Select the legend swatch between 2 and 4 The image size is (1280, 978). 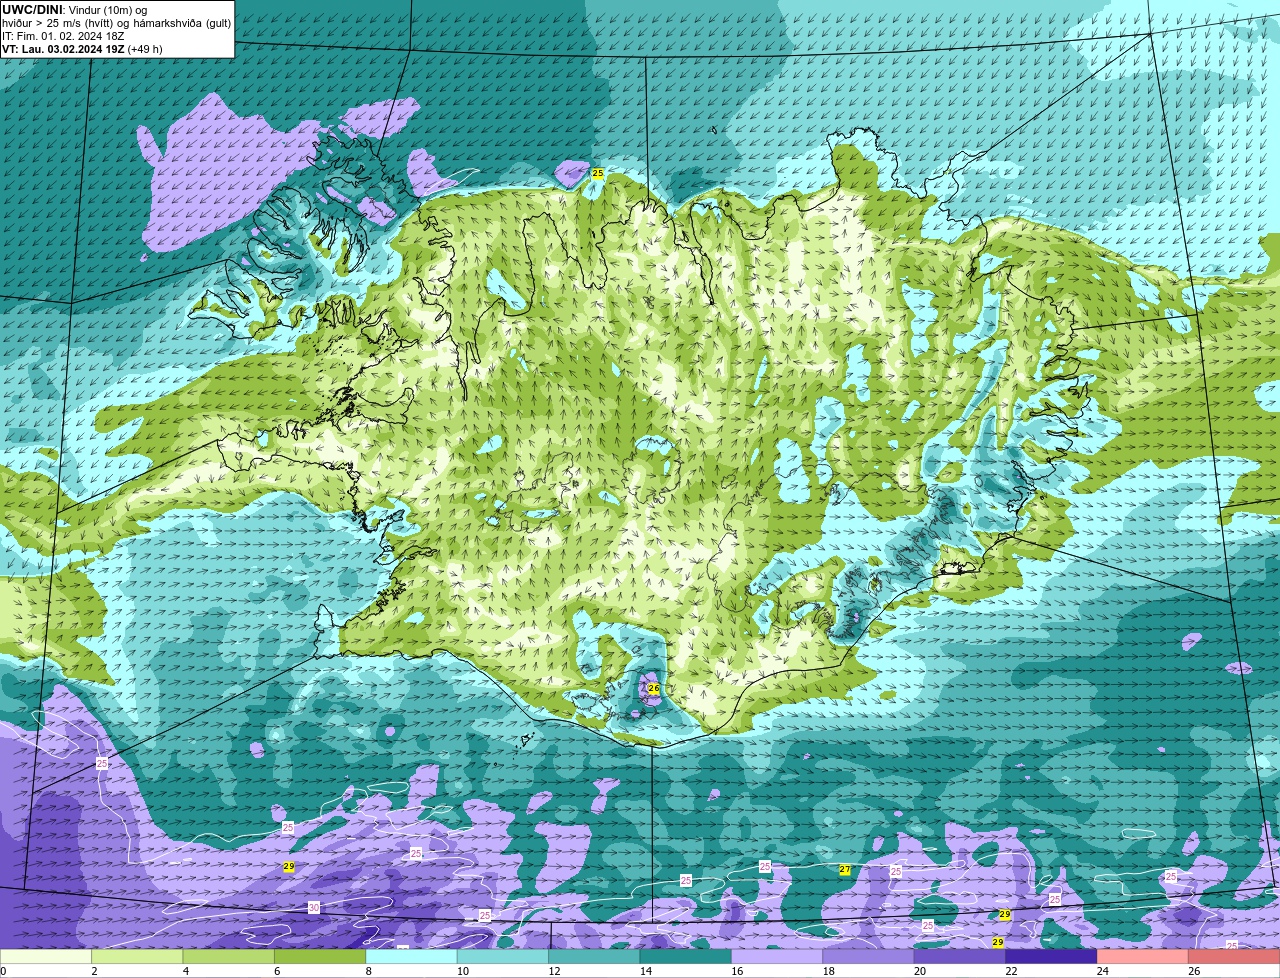click(137, 957)
